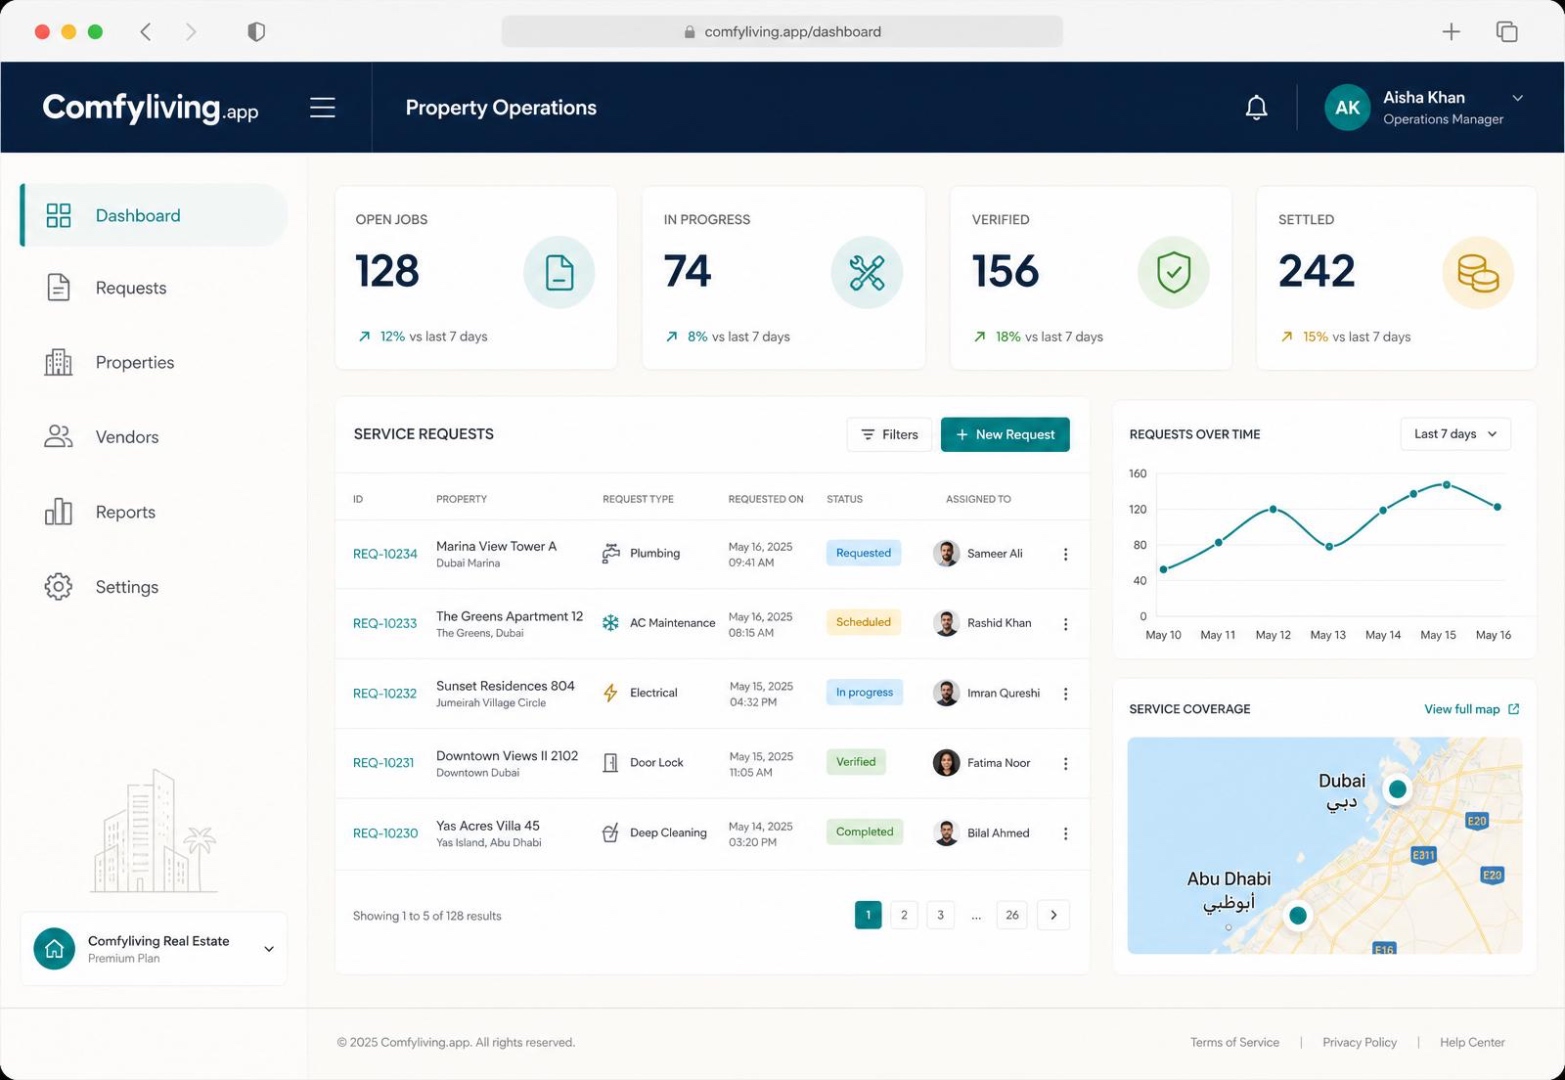Click the Settled coins icon
The width and height of the screenshot is (1565, 1080).
click(x=1478, y=272)
